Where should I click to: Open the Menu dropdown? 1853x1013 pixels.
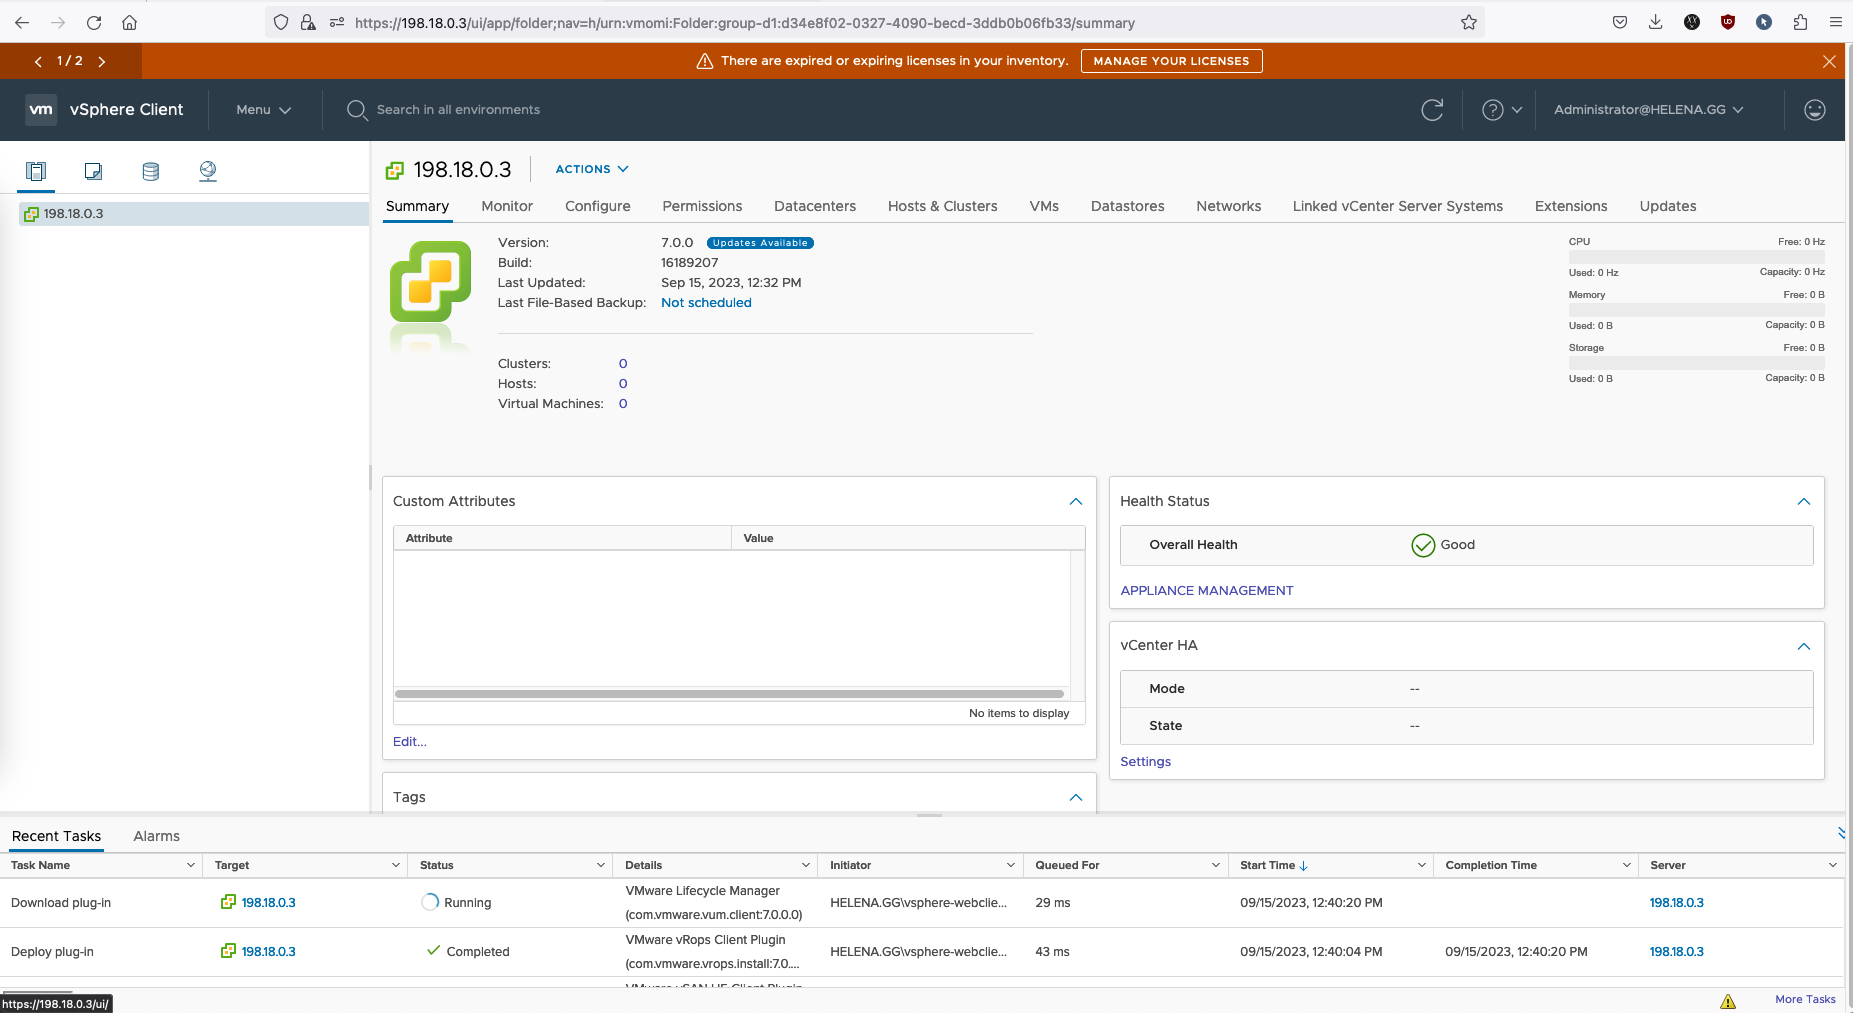[263, 110]
